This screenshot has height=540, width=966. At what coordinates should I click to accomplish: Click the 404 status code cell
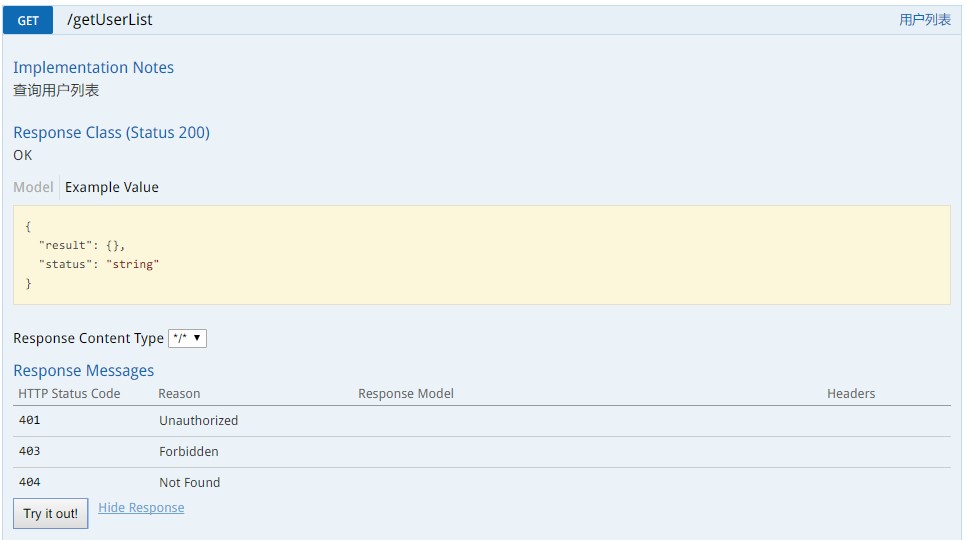pos(30,483)
